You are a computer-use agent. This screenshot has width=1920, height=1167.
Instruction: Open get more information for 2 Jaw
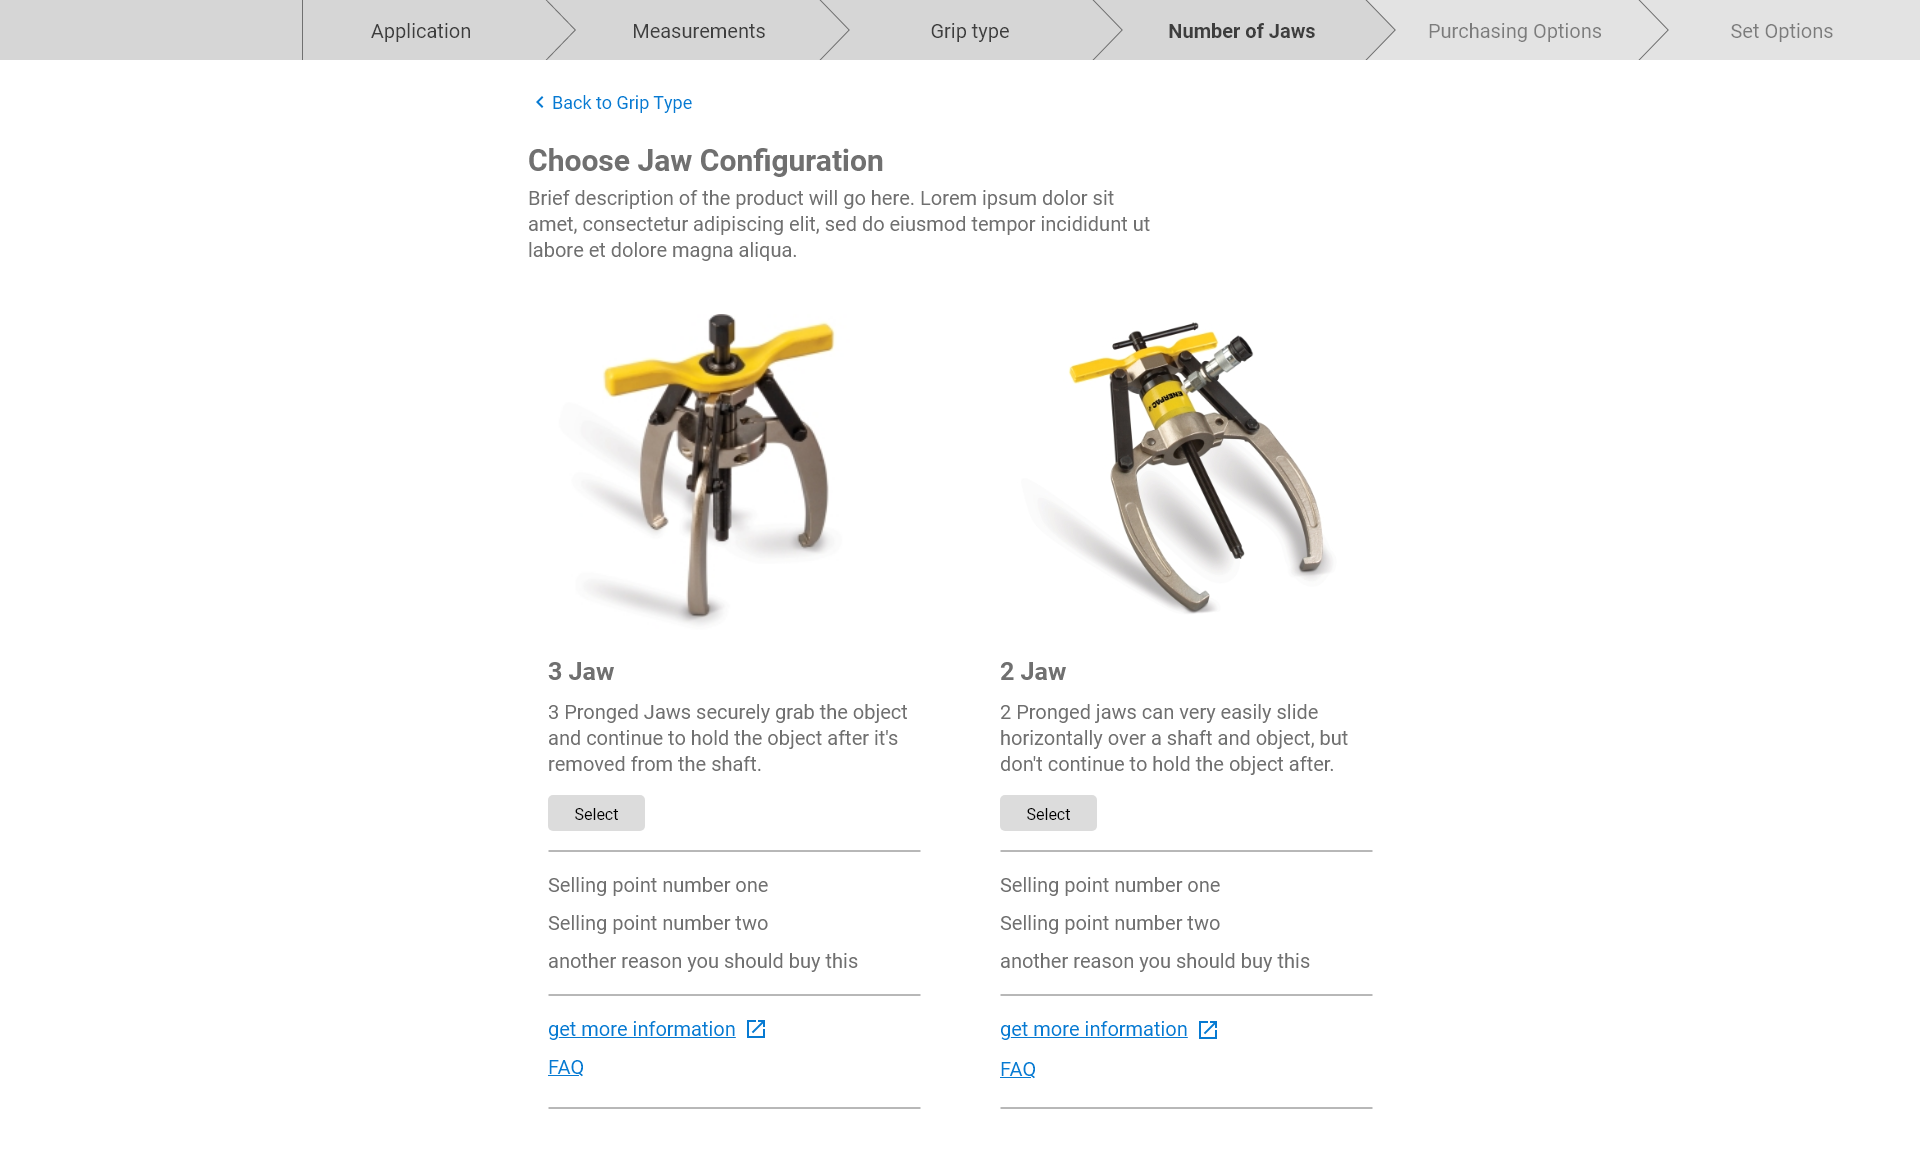tap(1093, 1029)
